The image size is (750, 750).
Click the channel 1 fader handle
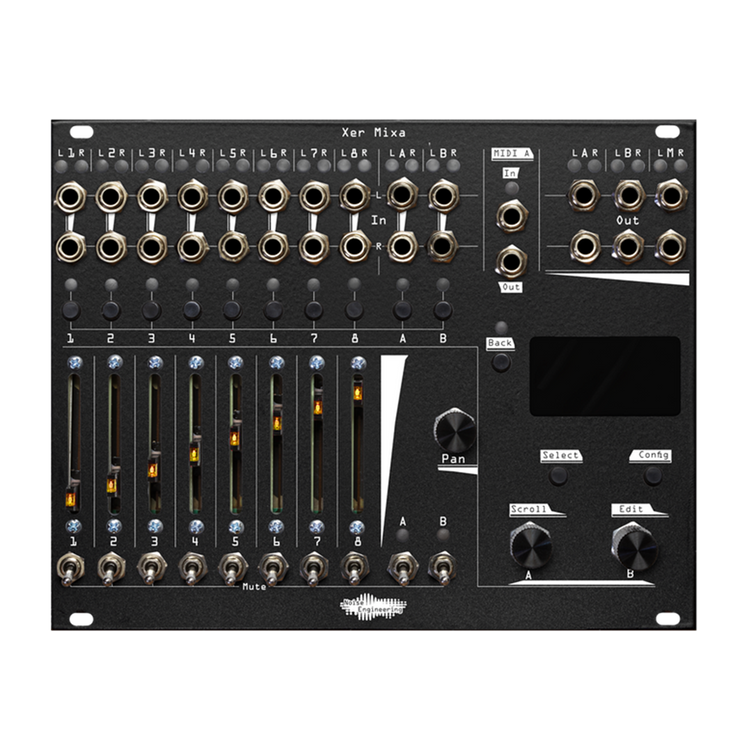(x=71, y=499)
